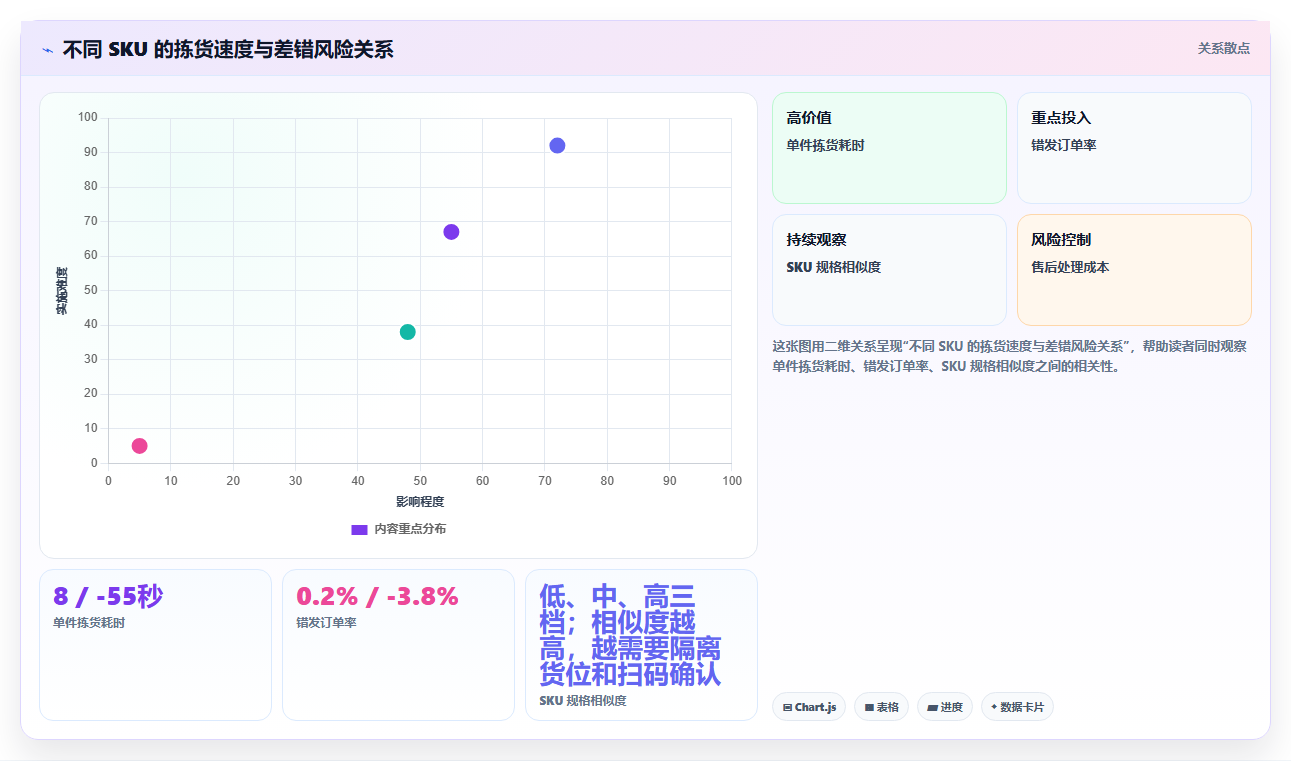Toggle the 内容重点分布 legend swatch
Screen dimensions: 1291x761
coord(359,529)
